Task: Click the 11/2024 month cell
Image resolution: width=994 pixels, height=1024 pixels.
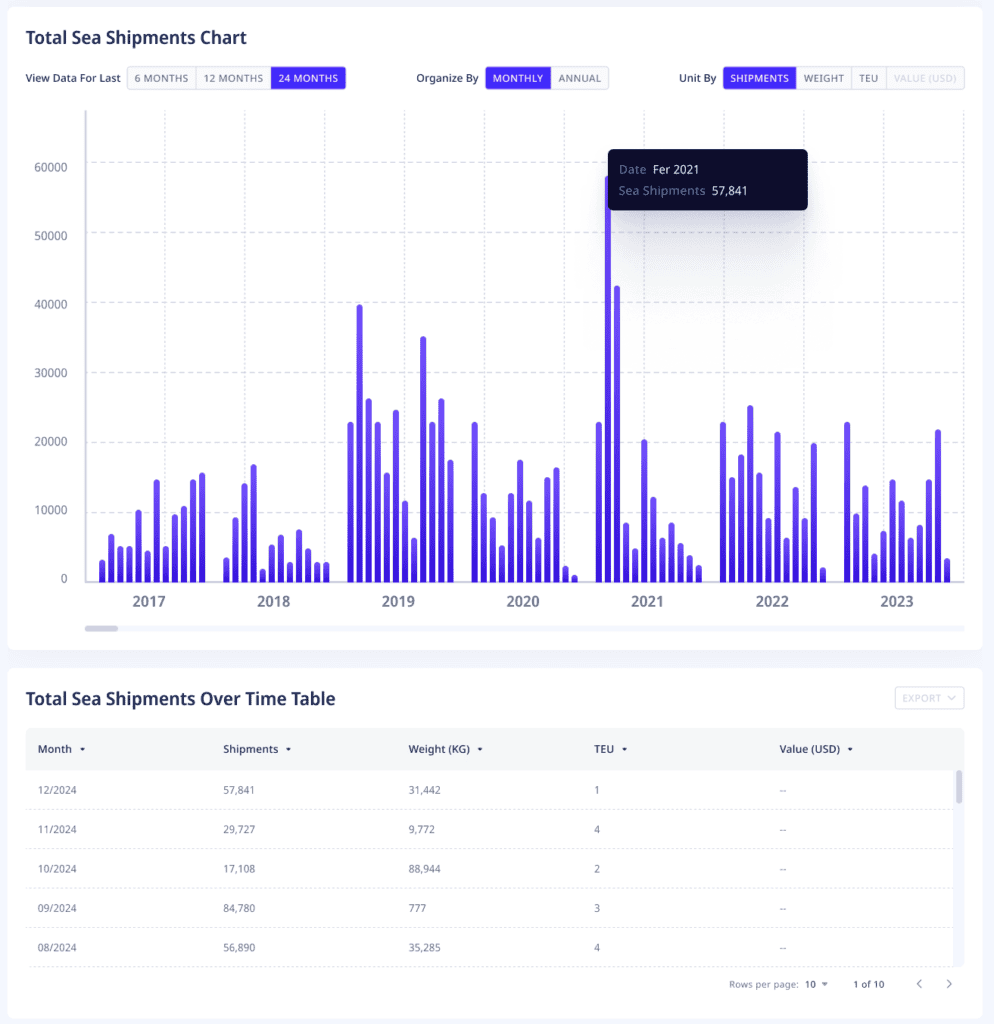Action: [57, 829]
